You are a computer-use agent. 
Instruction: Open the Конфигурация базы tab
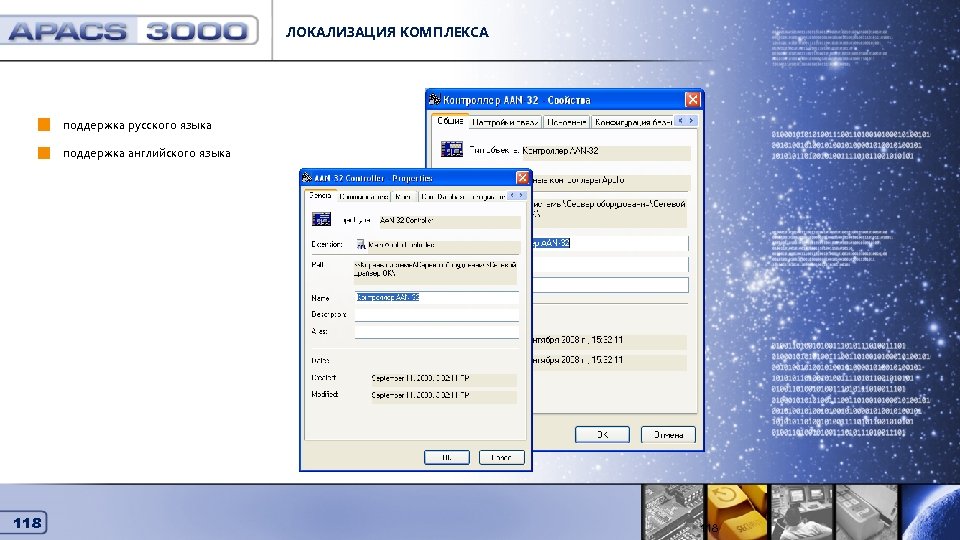pyautogui.click(x=633, y=122)
